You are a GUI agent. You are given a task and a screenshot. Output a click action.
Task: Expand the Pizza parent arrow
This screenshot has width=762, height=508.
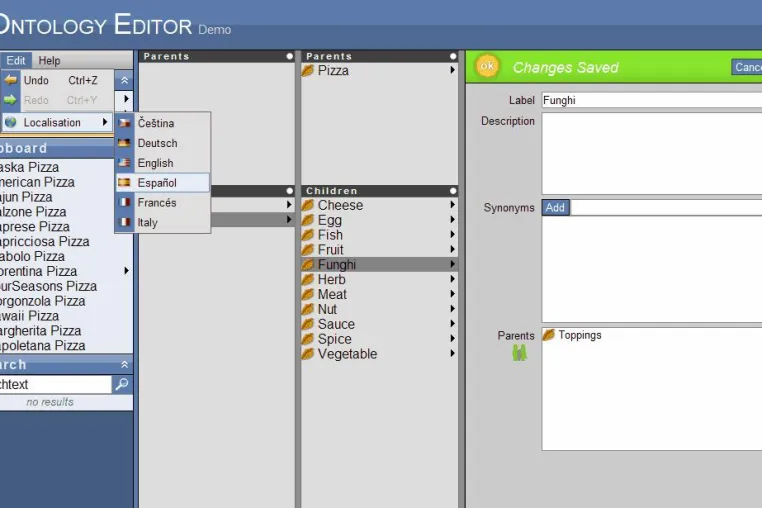point(452,70)
